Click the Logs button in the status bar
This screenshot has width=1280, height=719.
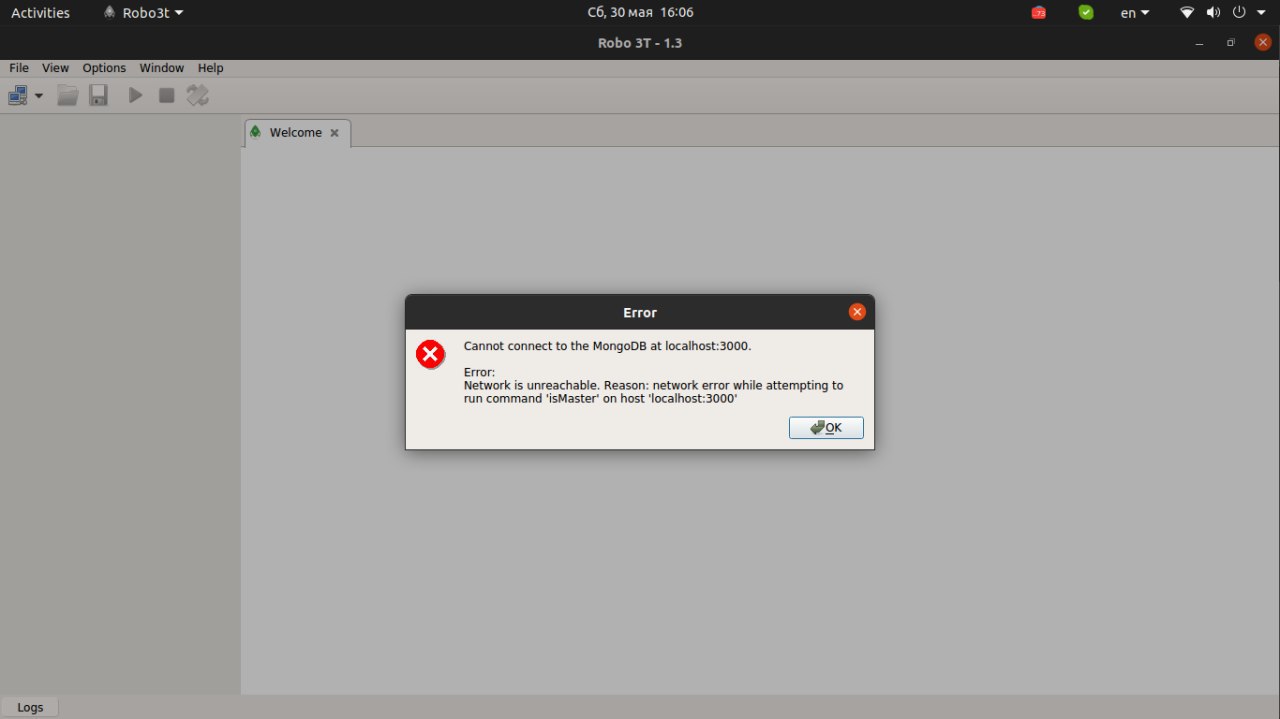30,707
